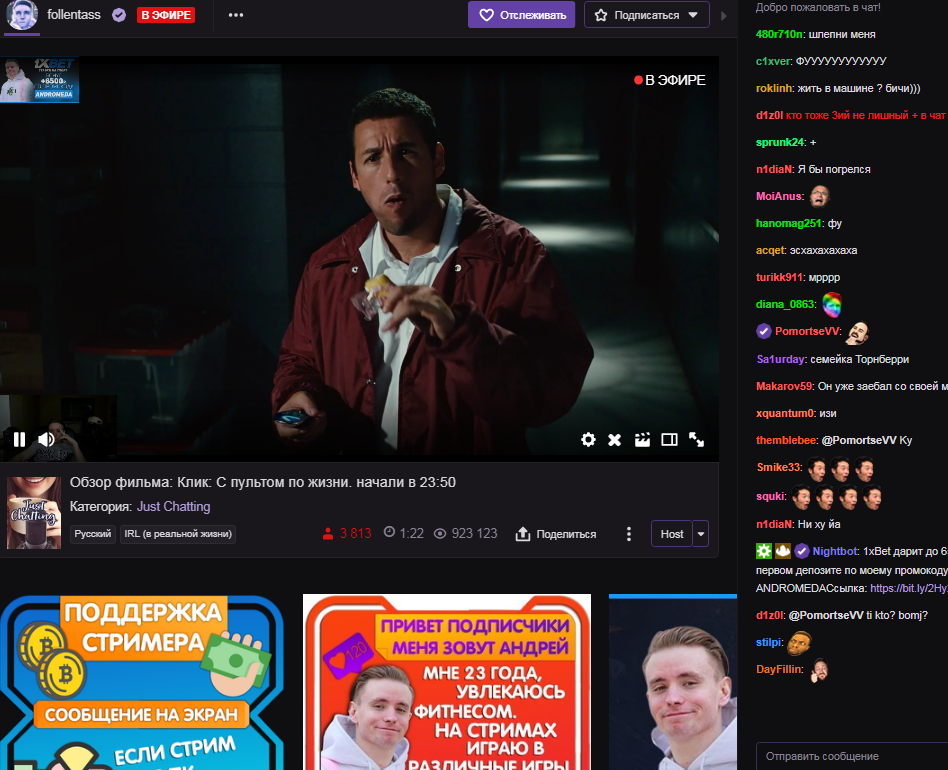Open the Привет подписчики about panel
Screen dimensions: 948x770
pos(447,682)
